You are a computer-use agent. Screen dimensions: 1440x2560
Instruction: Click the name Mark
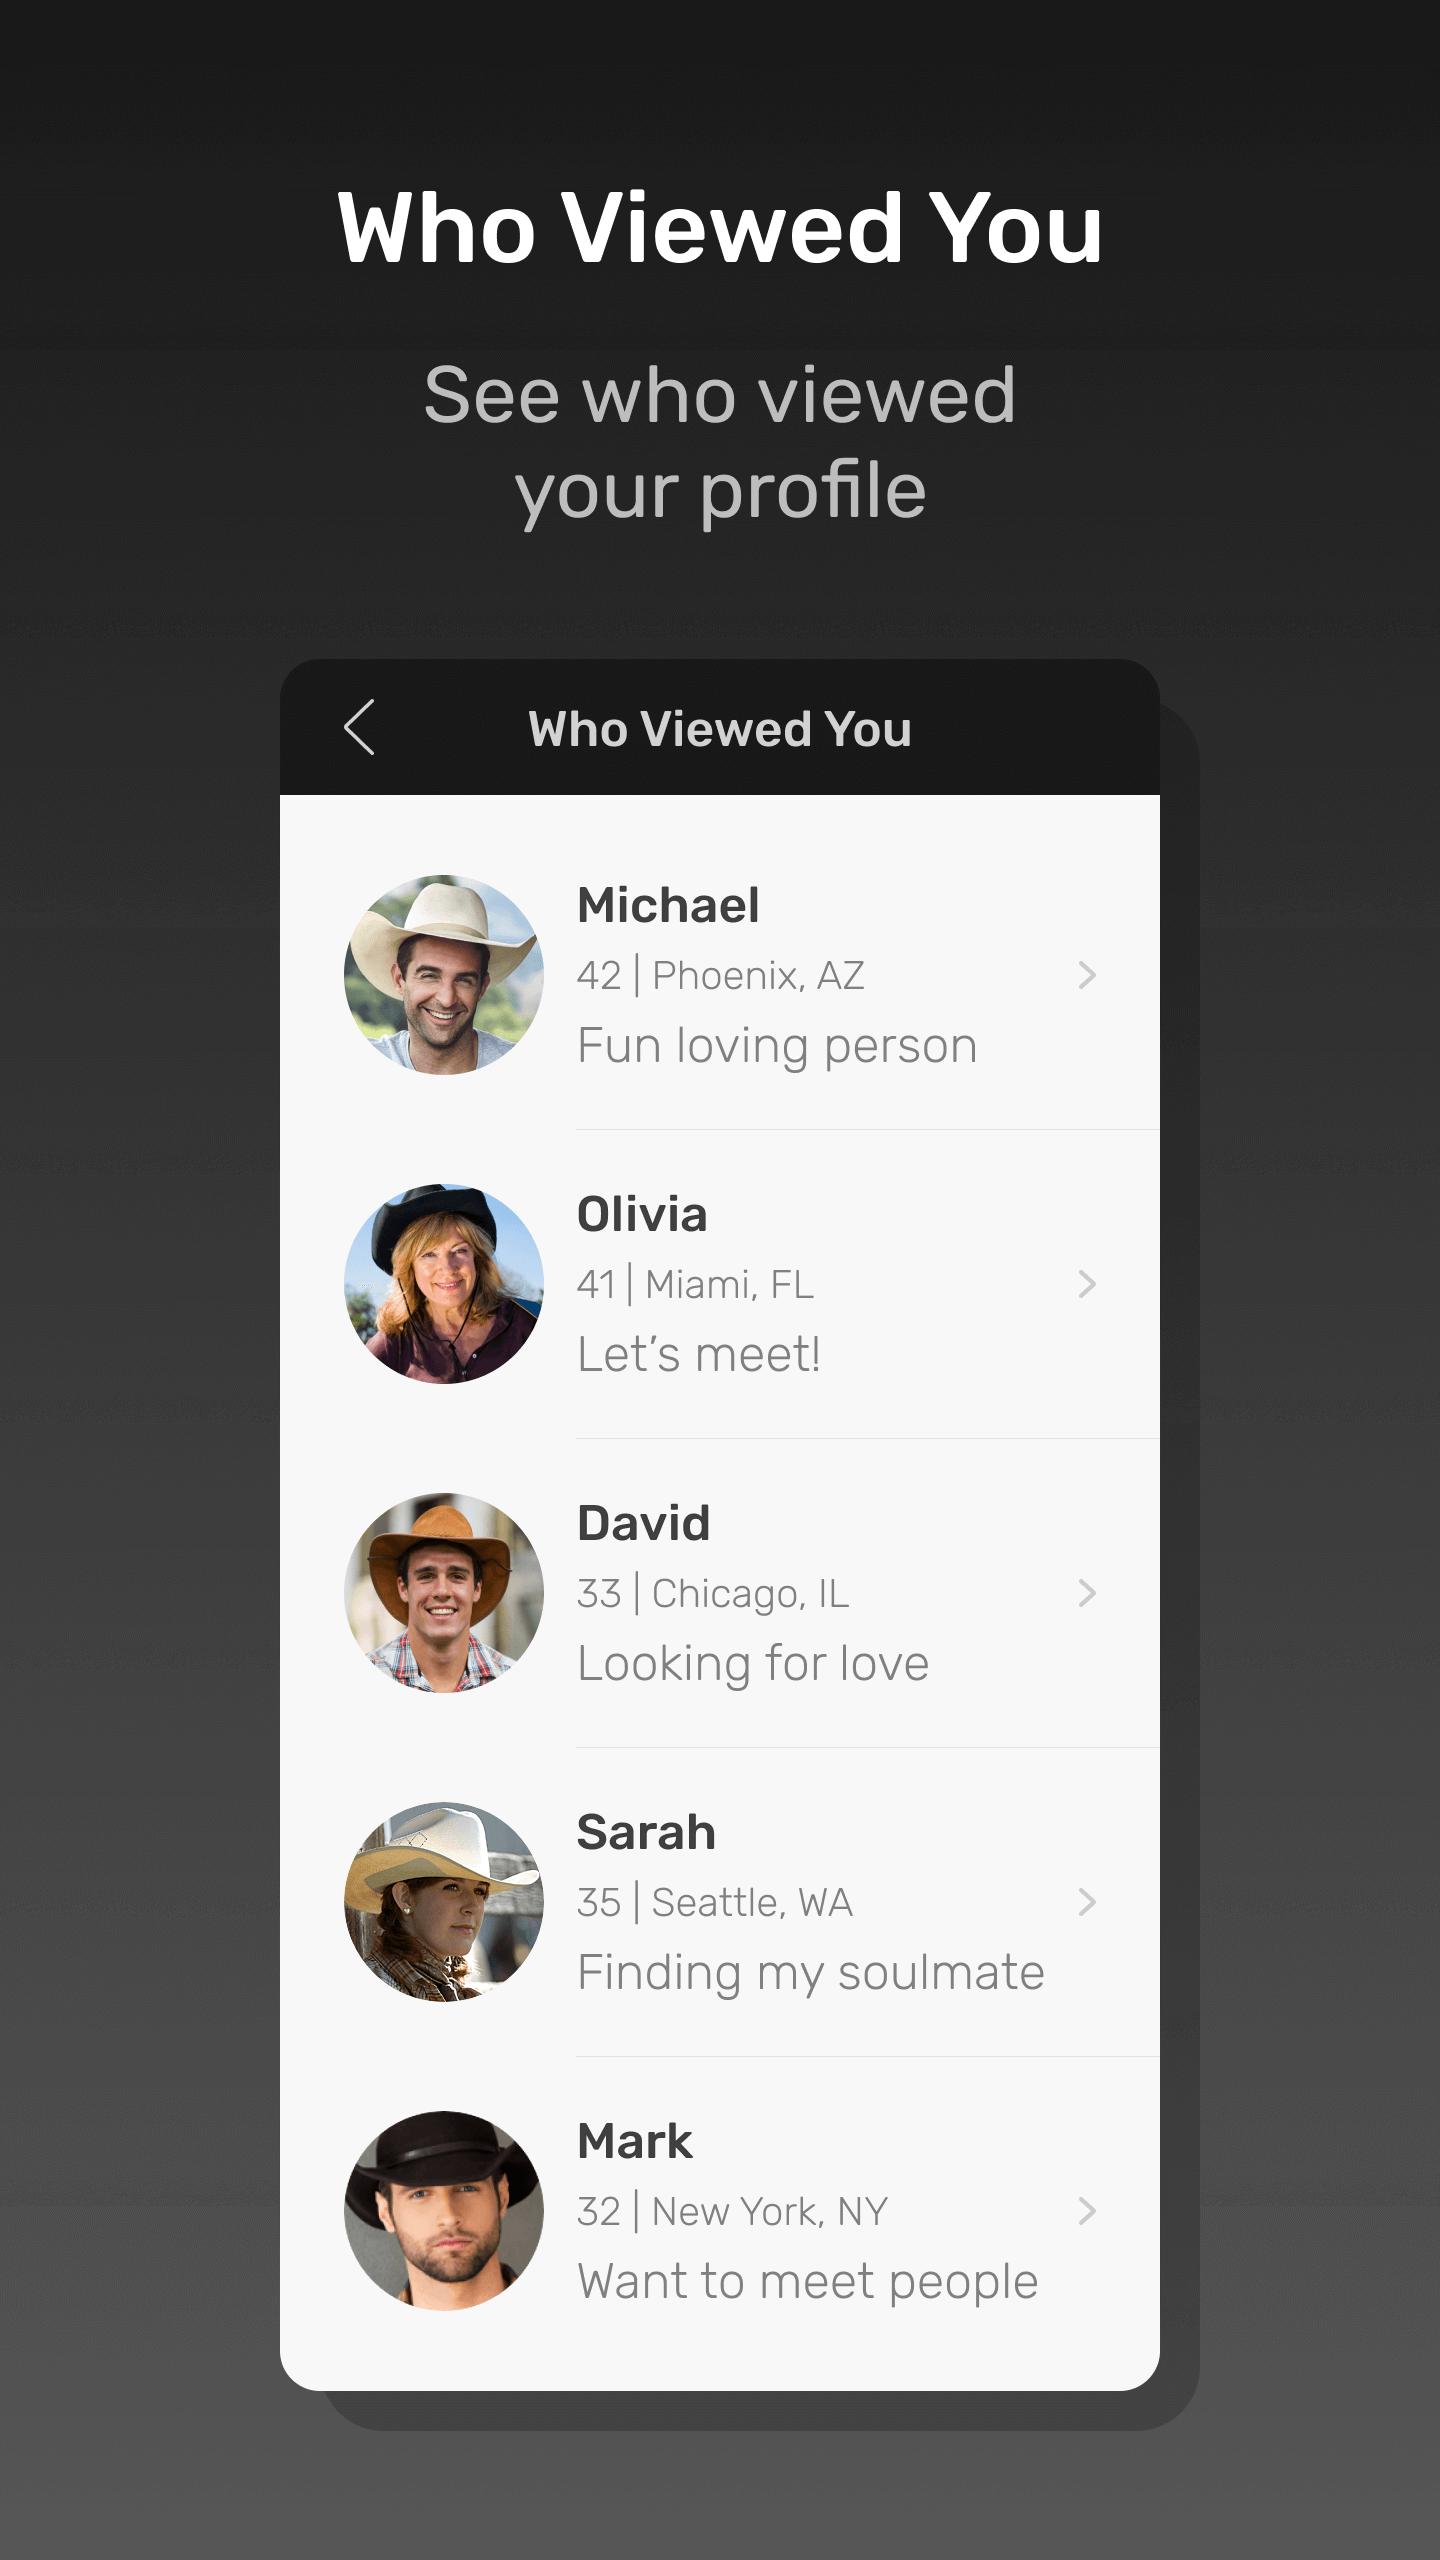click(634, 2141)
